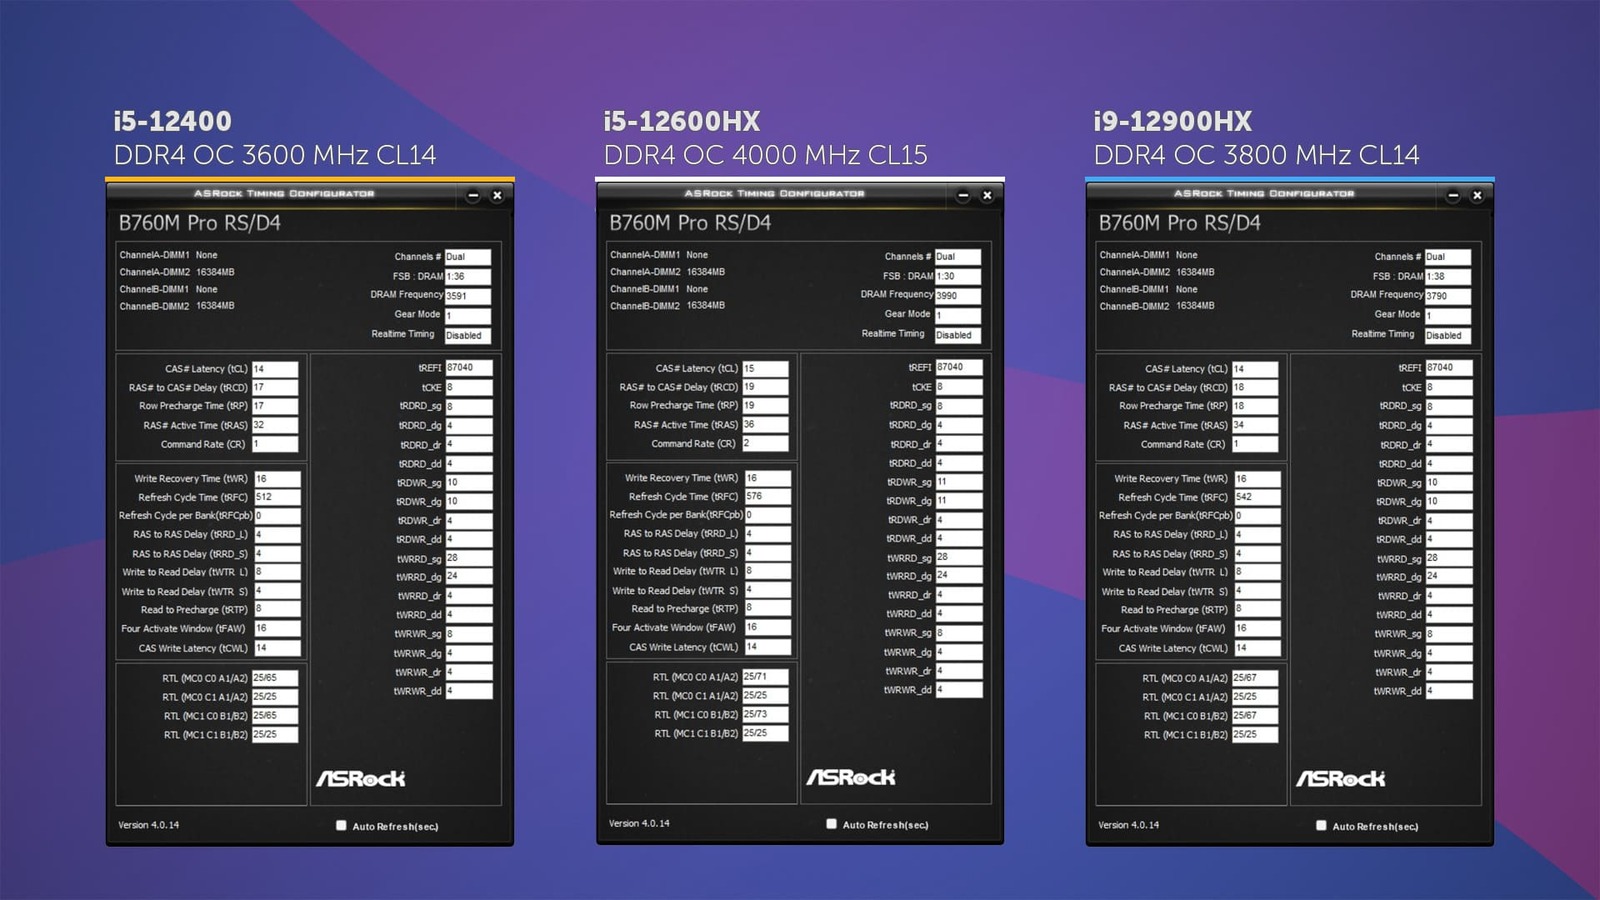Select RTL MC1 C0 B1/B2 value 25/73
This screenshot has width=1600, height=900.
click(765, 714)
